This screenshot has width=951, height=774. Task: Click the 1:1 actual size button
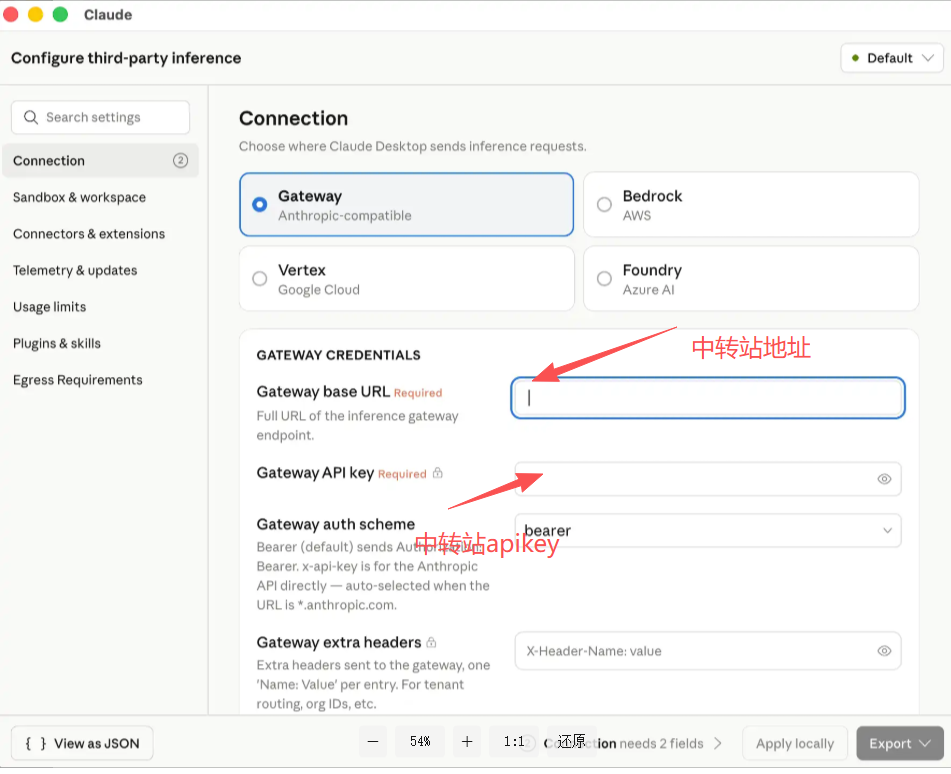[514, 741]
